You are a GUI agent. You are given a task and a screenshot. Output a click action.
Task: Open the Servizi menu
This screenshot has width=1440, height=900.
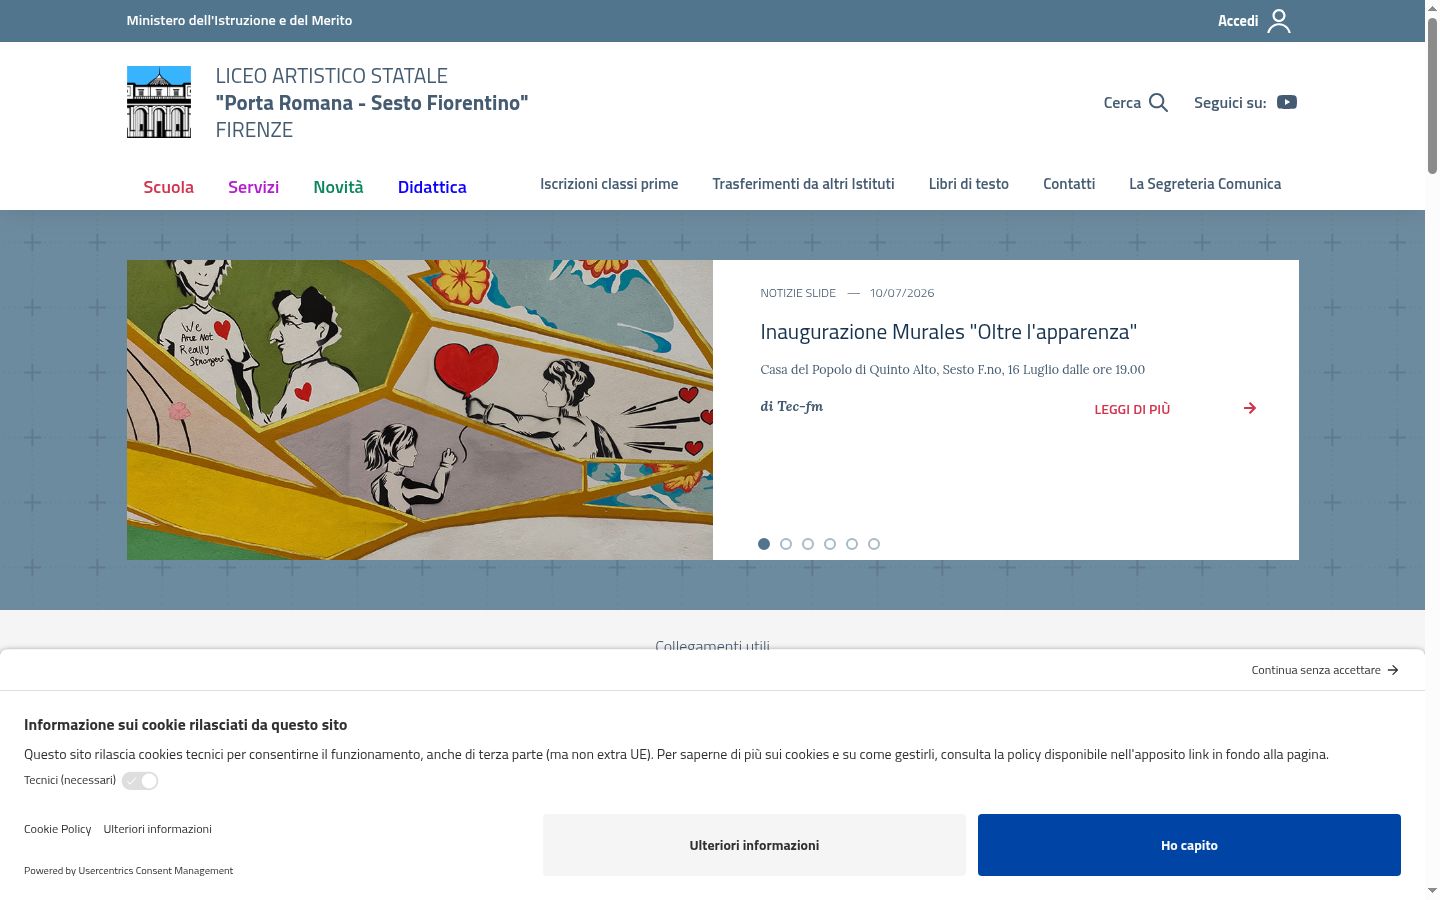(254, 187)
